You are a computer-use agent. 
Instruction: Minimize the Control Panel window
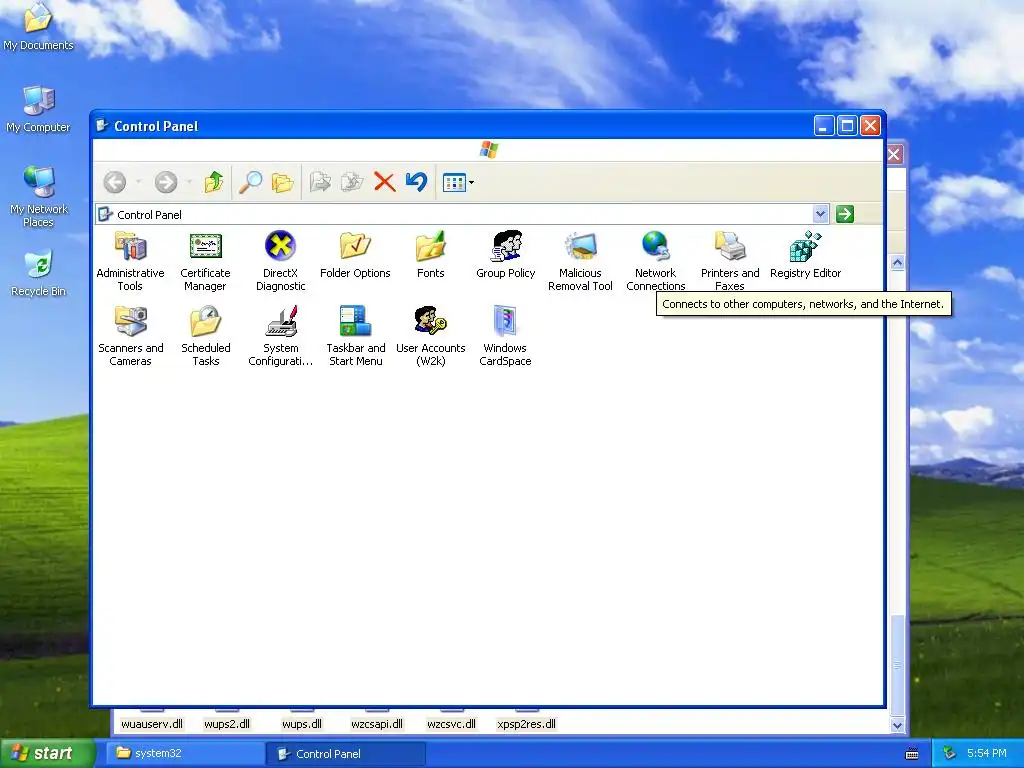pos(824,125)
